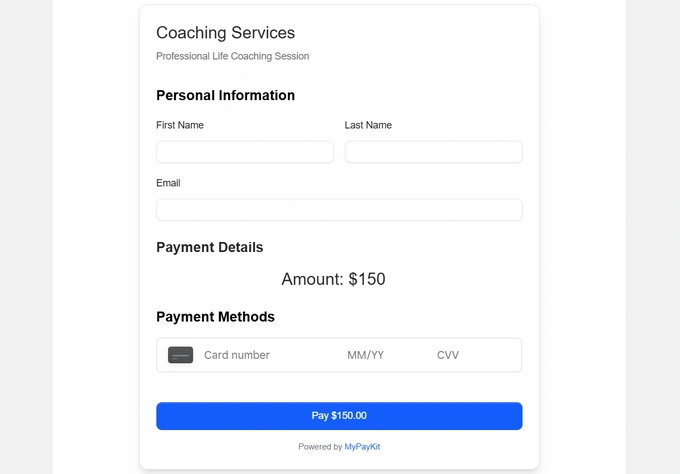Click the Payment Methods heading
Screen dimensions: 680x474
(x=215, y=317)
